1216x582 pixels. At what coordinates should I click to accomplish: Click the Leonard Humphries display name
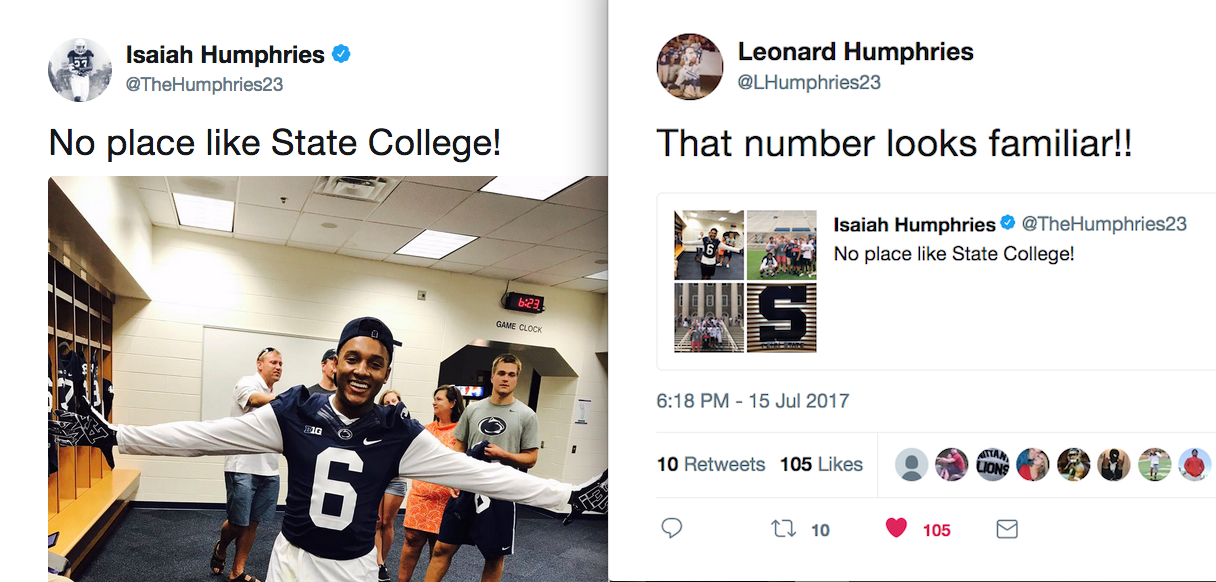coord(855,52)
